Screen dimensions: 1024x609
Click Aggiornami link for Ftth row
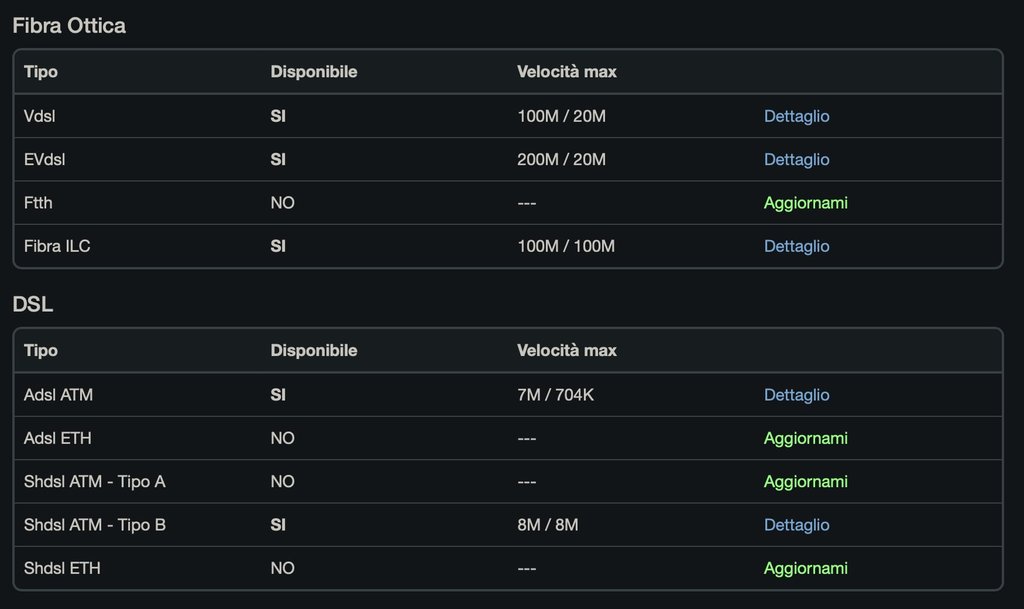805,203
